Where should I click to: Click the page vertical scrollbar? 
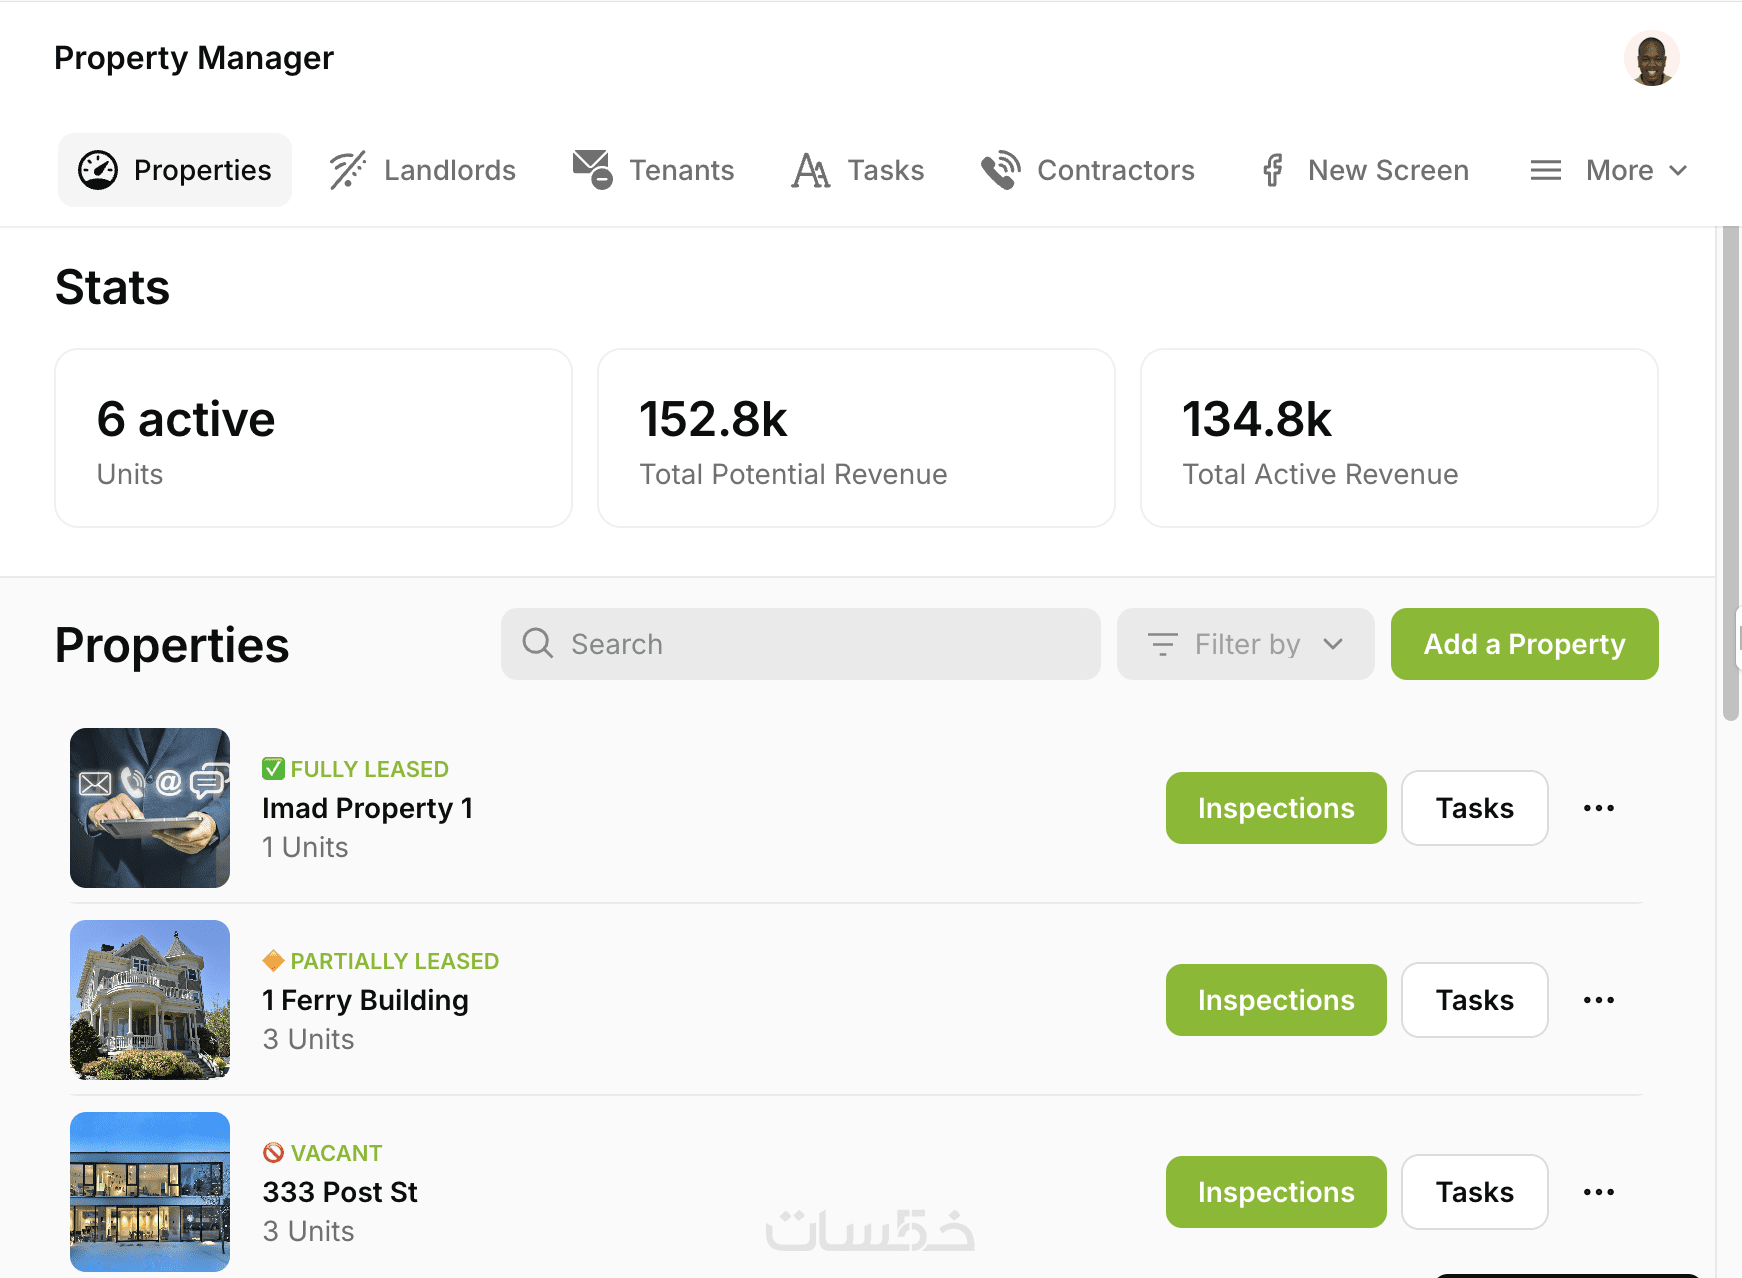(1730, 470)
